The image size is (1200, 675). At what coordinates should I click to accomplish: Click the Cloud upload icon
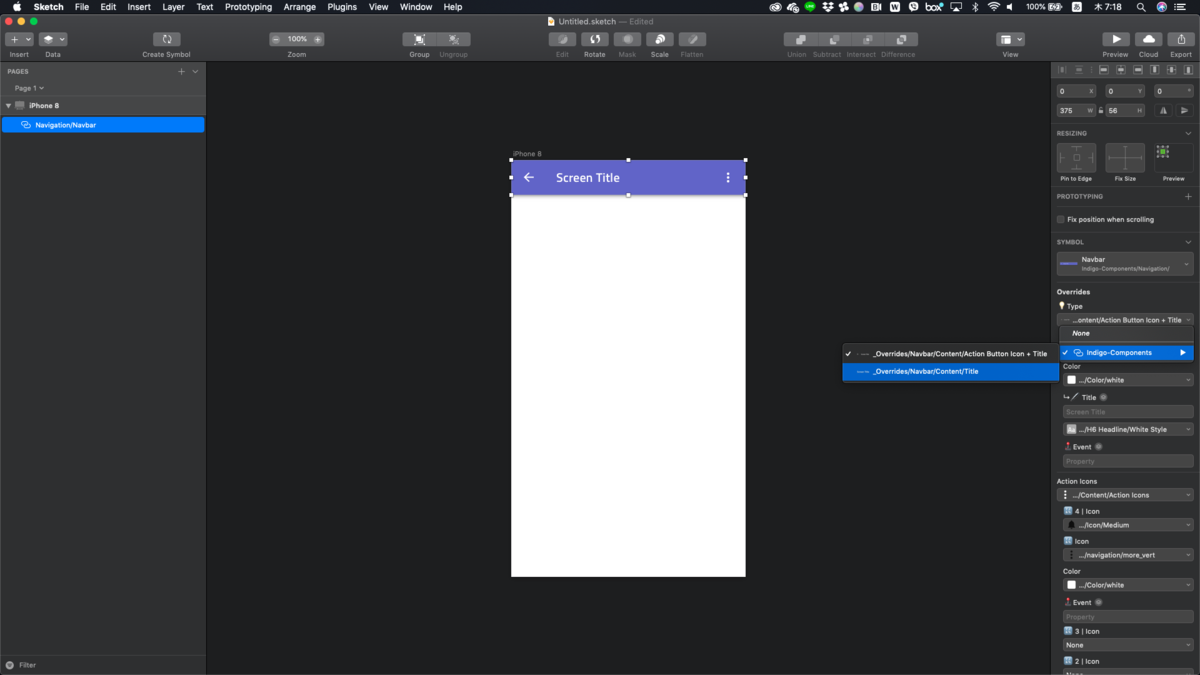(x=1148, y=39)
